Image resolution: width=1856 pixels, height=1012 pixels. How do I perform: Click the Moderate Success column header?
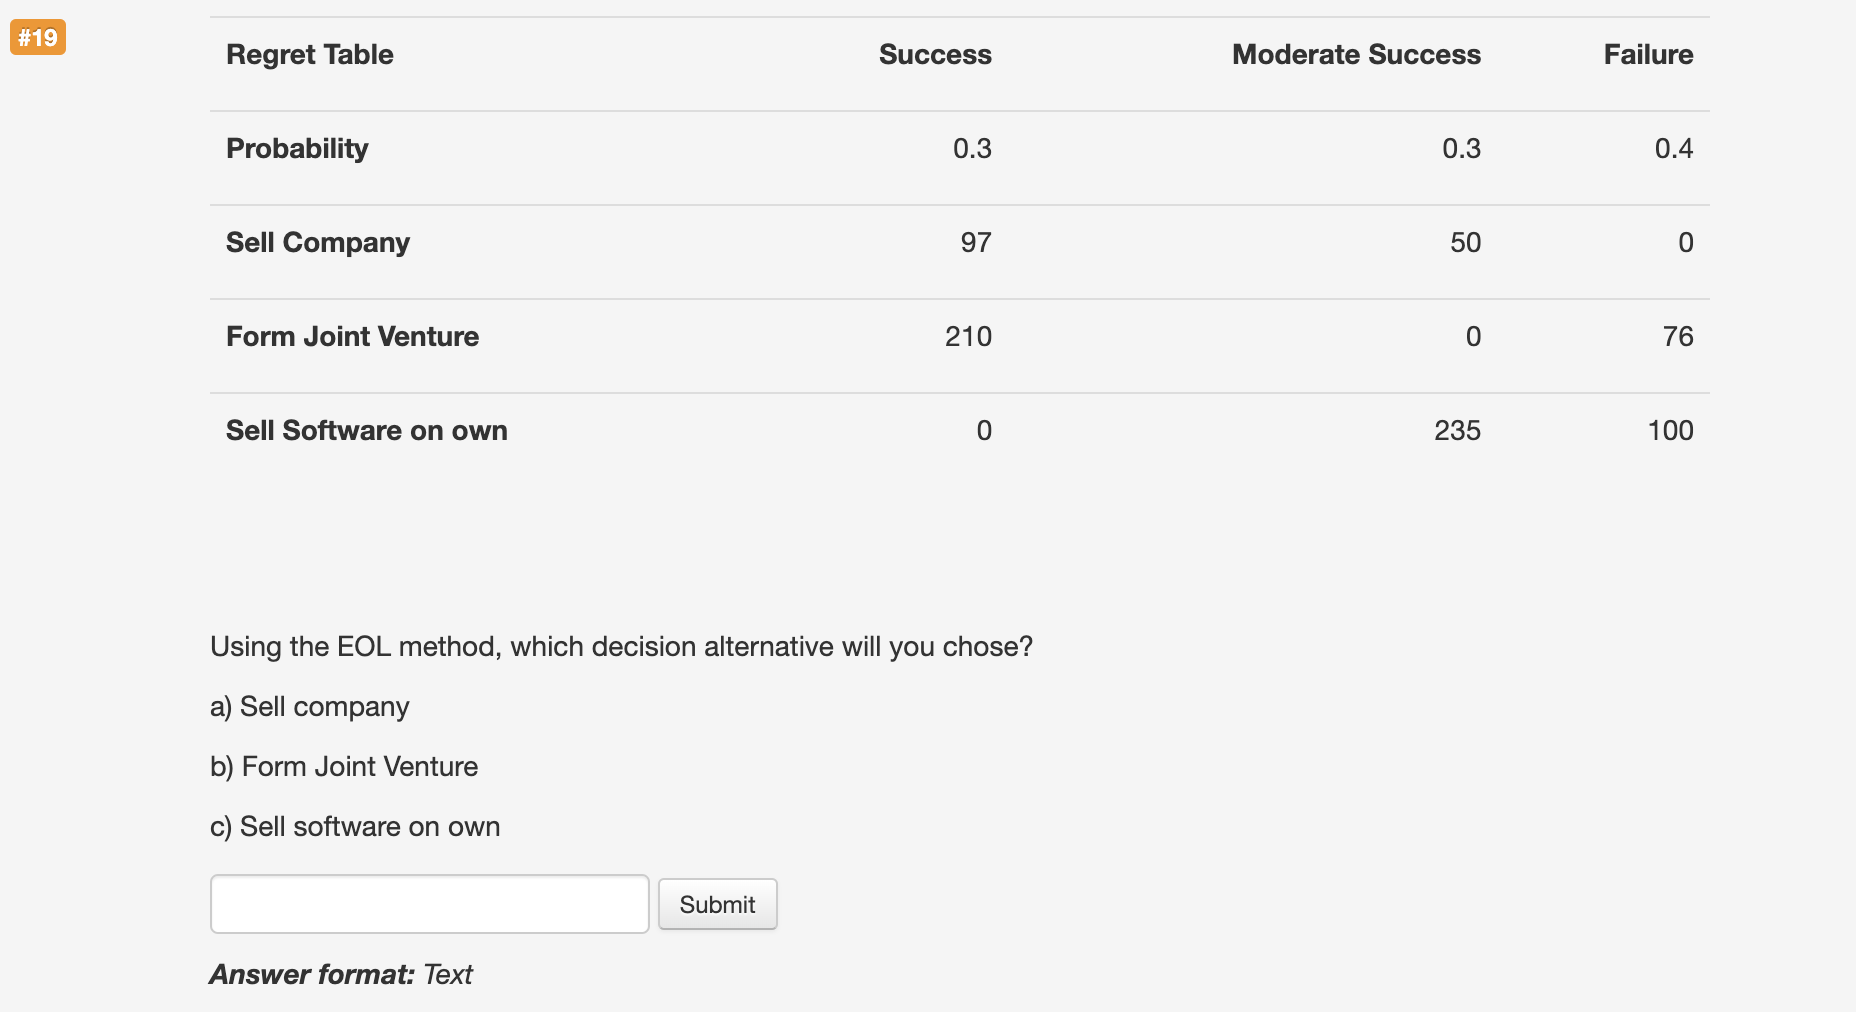pyautogui.click(x=1356, y=54)
